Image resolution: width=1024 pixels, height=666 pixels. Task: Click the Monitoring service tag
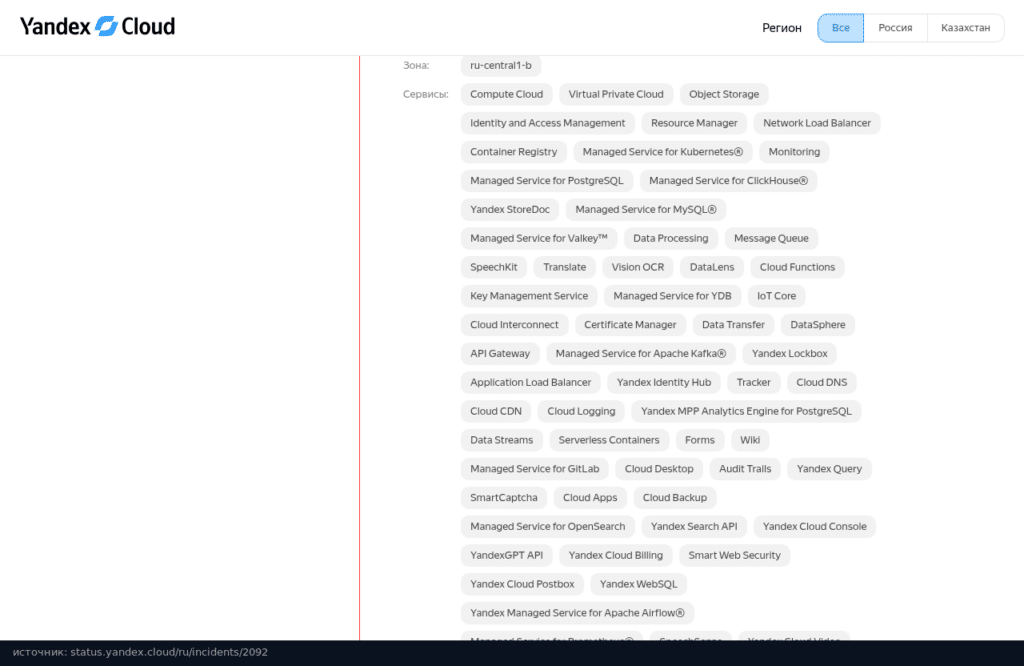click(x=794, y=151)
